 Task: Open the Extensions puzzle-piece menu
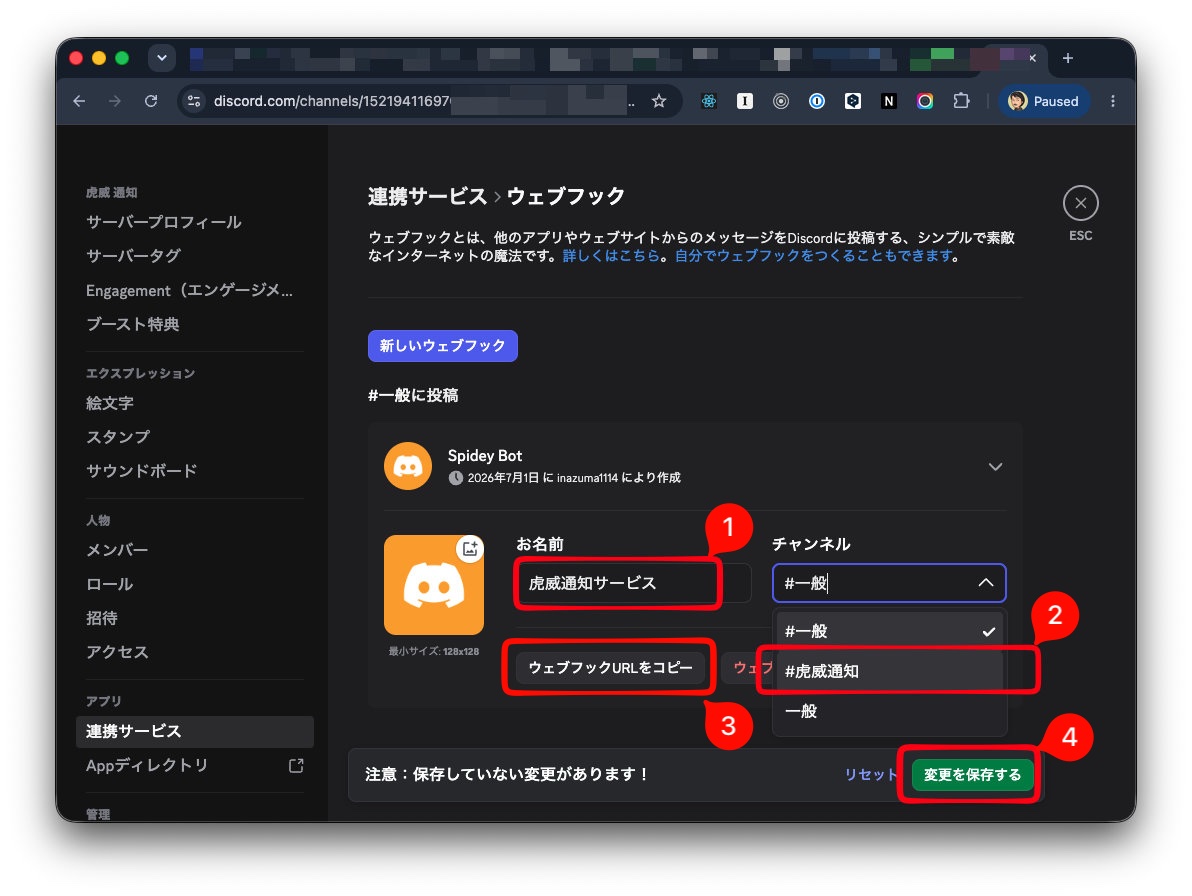961,101
